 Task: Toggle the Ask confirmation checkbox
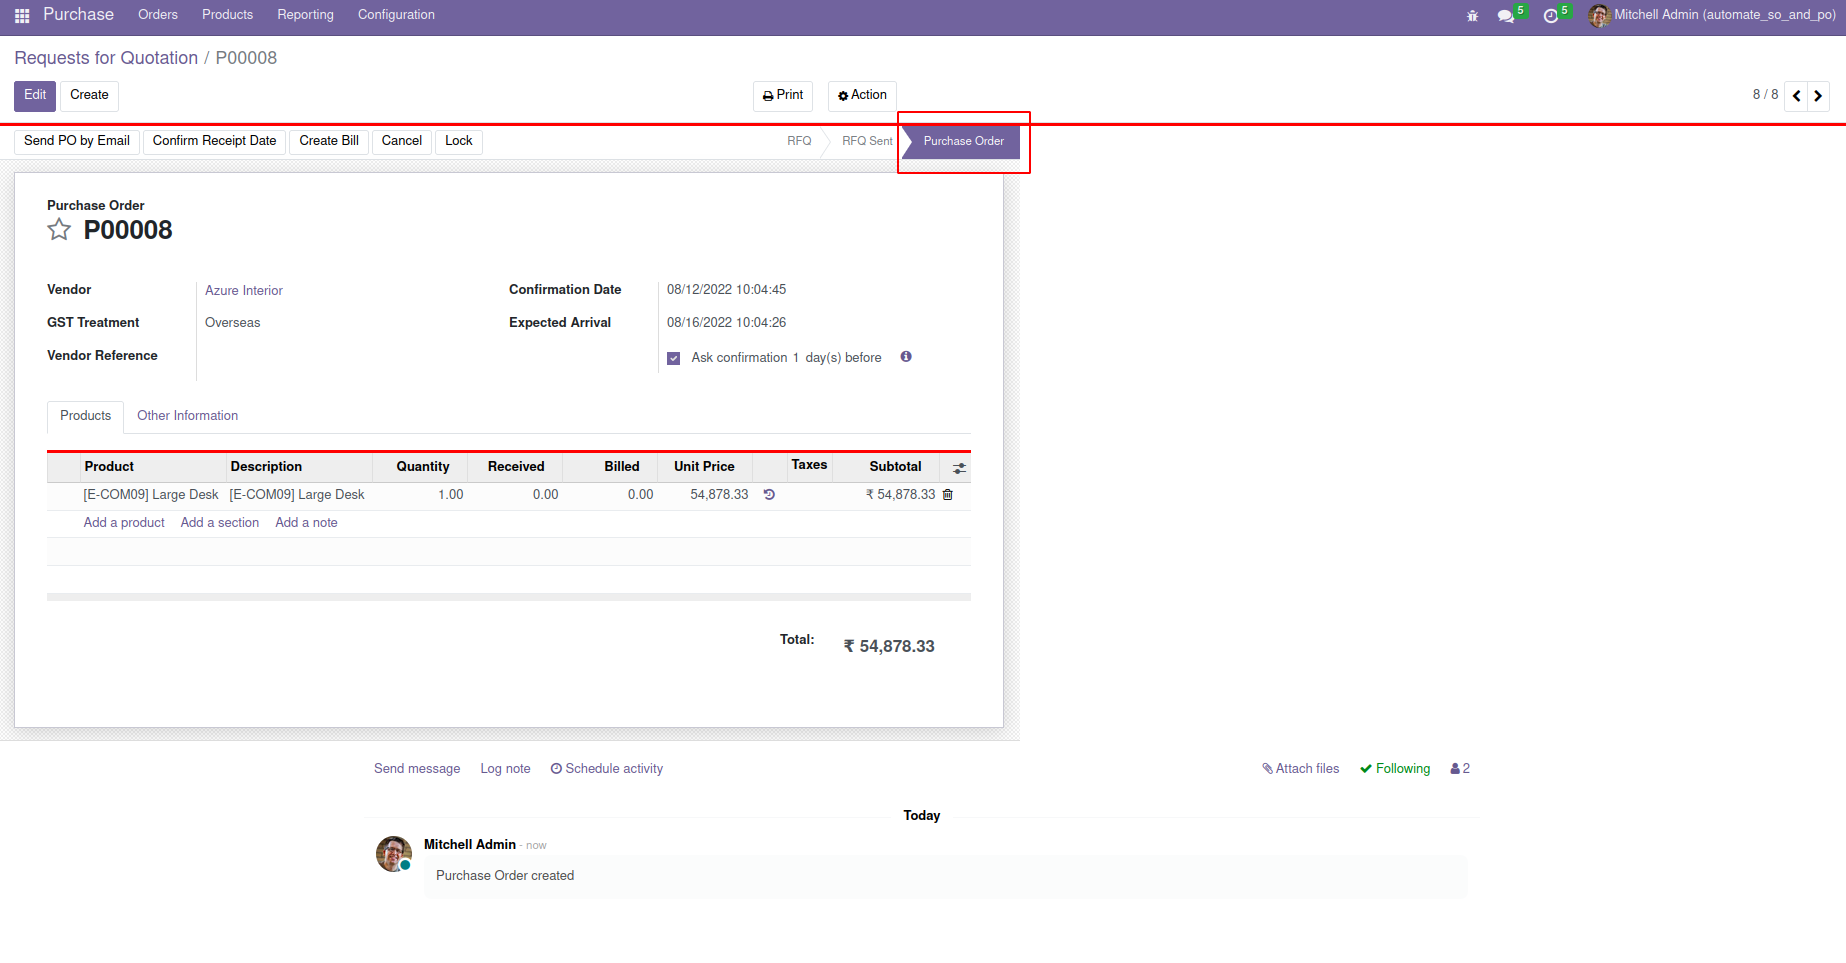click(674, 358)
